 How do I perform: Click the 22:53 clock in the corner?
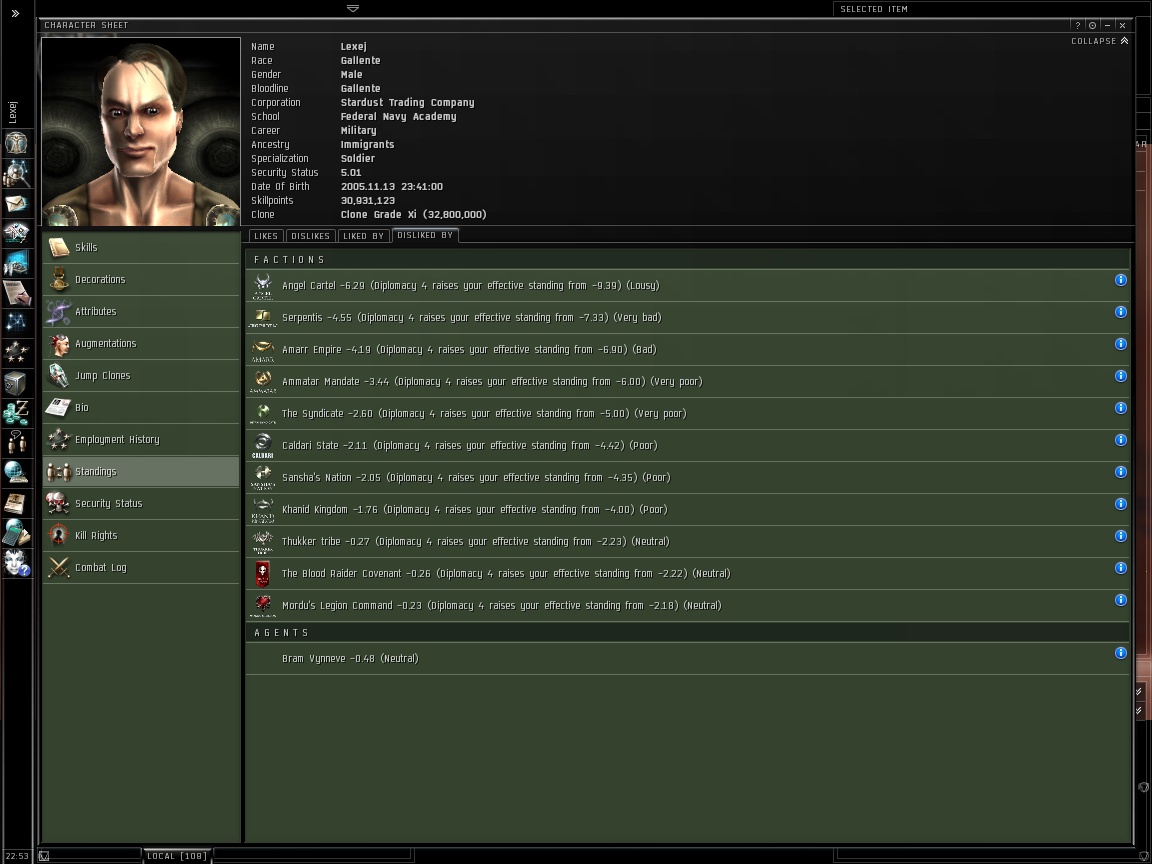click(17, 856)
